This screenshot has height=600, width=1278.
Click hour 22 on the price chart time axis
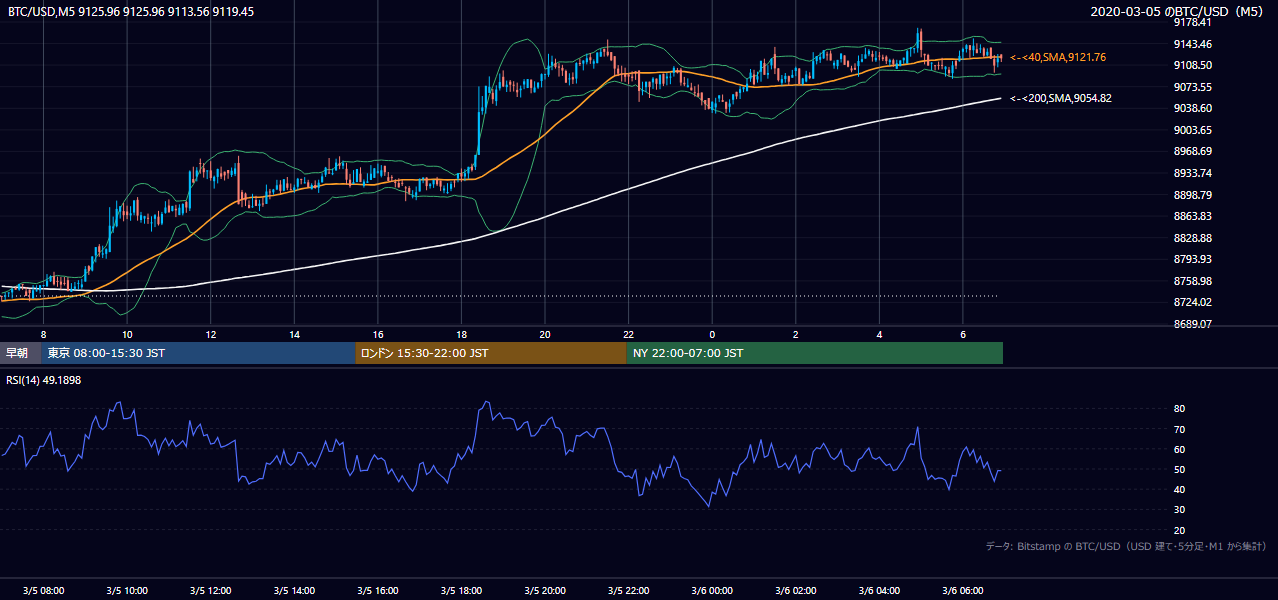coord(628,334)
